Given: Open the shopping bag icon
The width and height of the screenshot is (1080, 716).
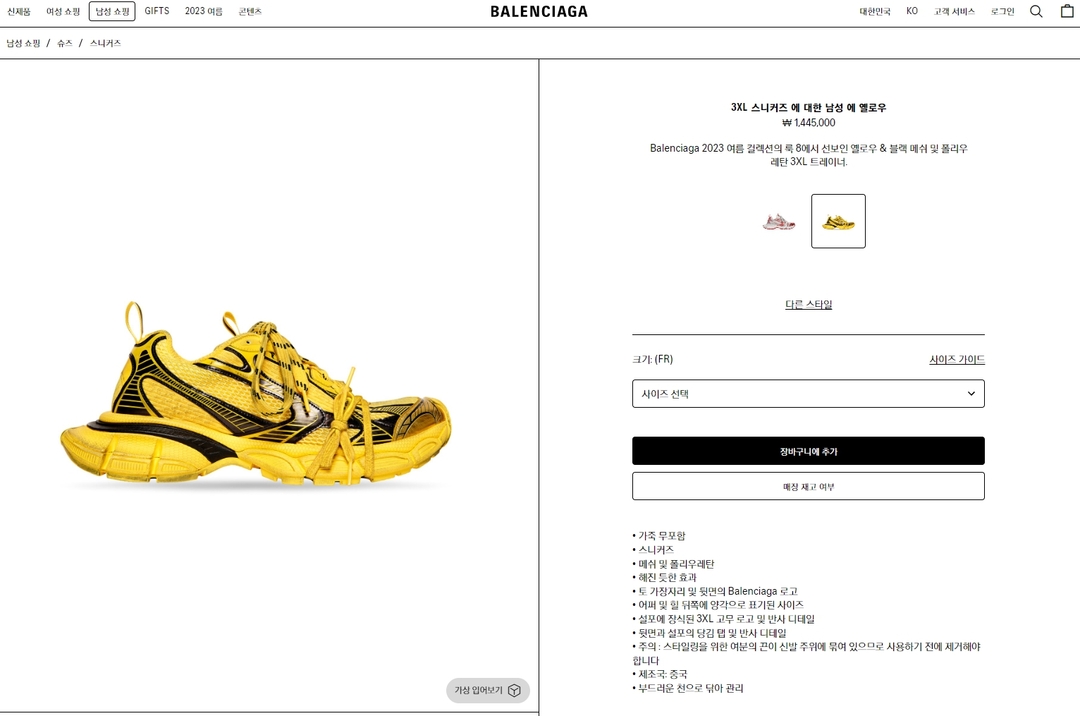Looking at the screenshot, I should (1068, 10).
